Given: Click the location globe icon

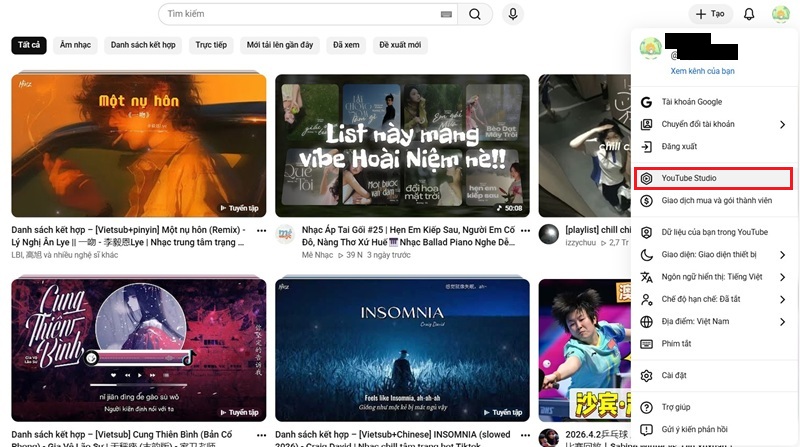Looking at the screenshot, I should (646, 321).
